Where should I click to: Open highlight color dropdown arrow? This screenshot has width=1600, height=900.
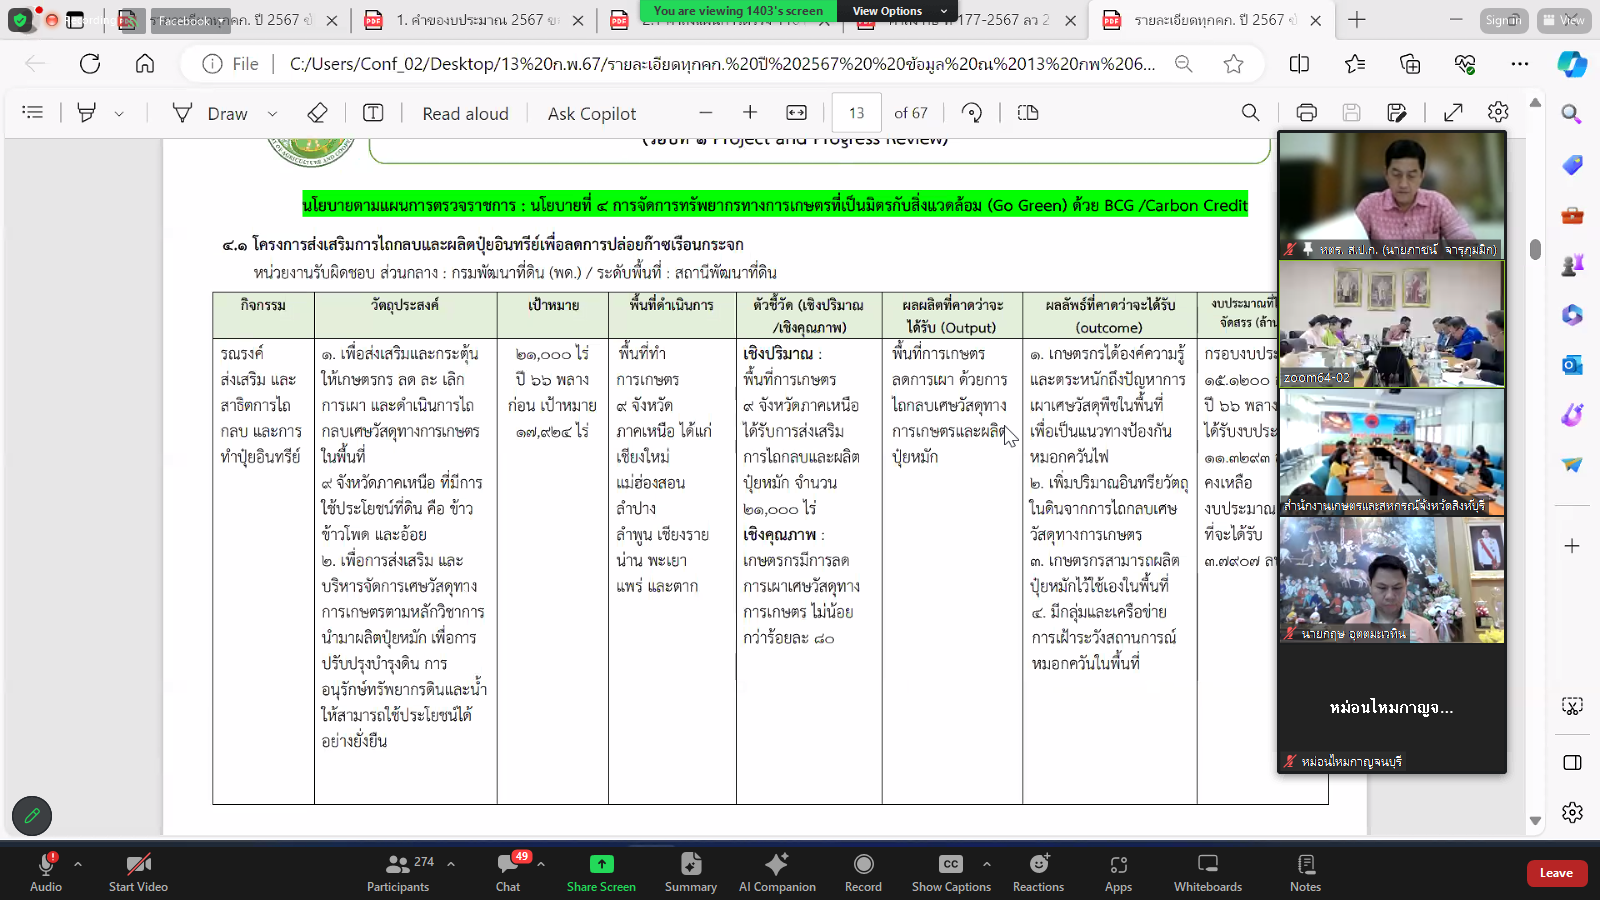[x=119, y=114]
